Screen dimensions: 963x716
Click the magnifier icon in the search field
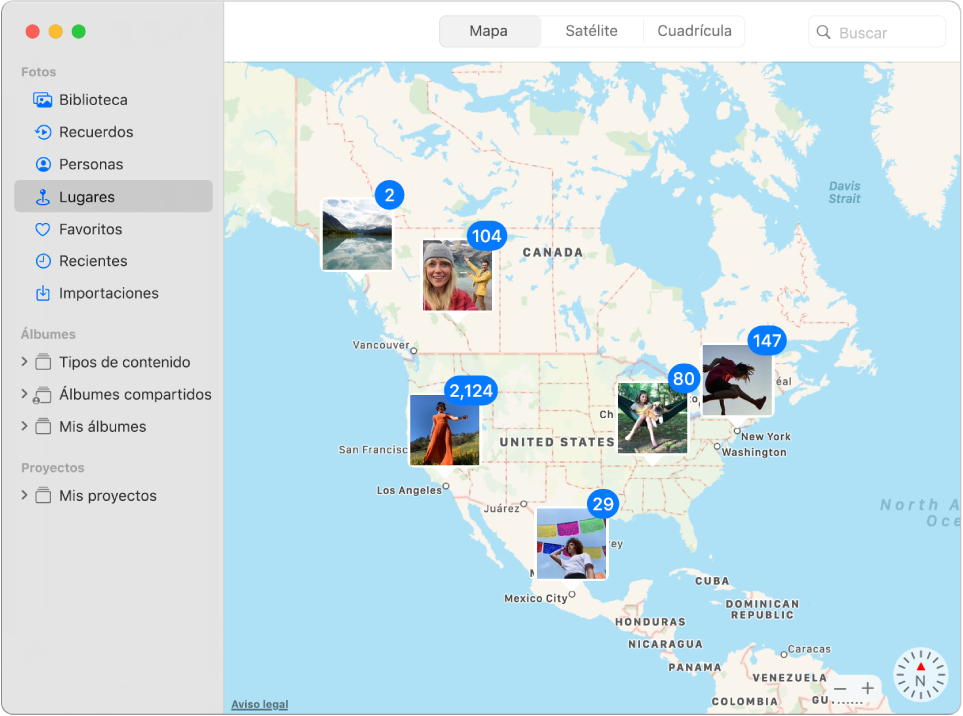coord(823,31)
